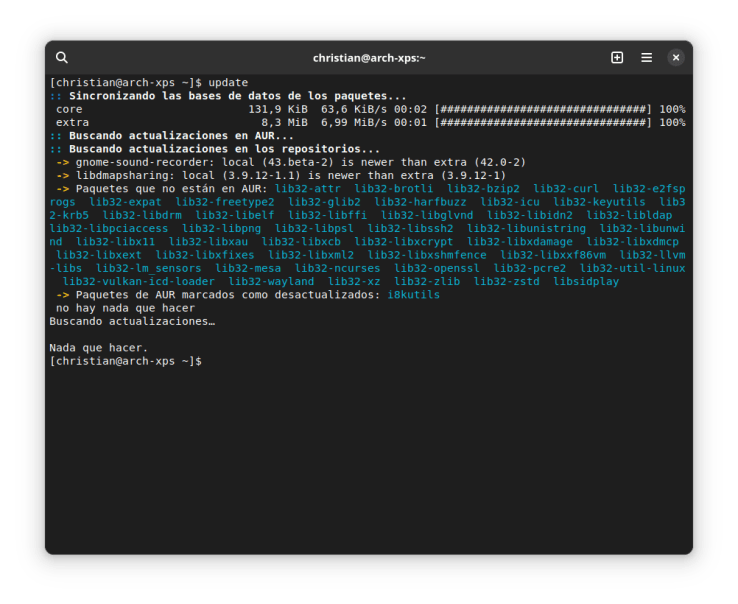The height and width of the screenshot is (604, 738).
Task: Click package name lib32-libxdmcp
Action: point(632,242)
